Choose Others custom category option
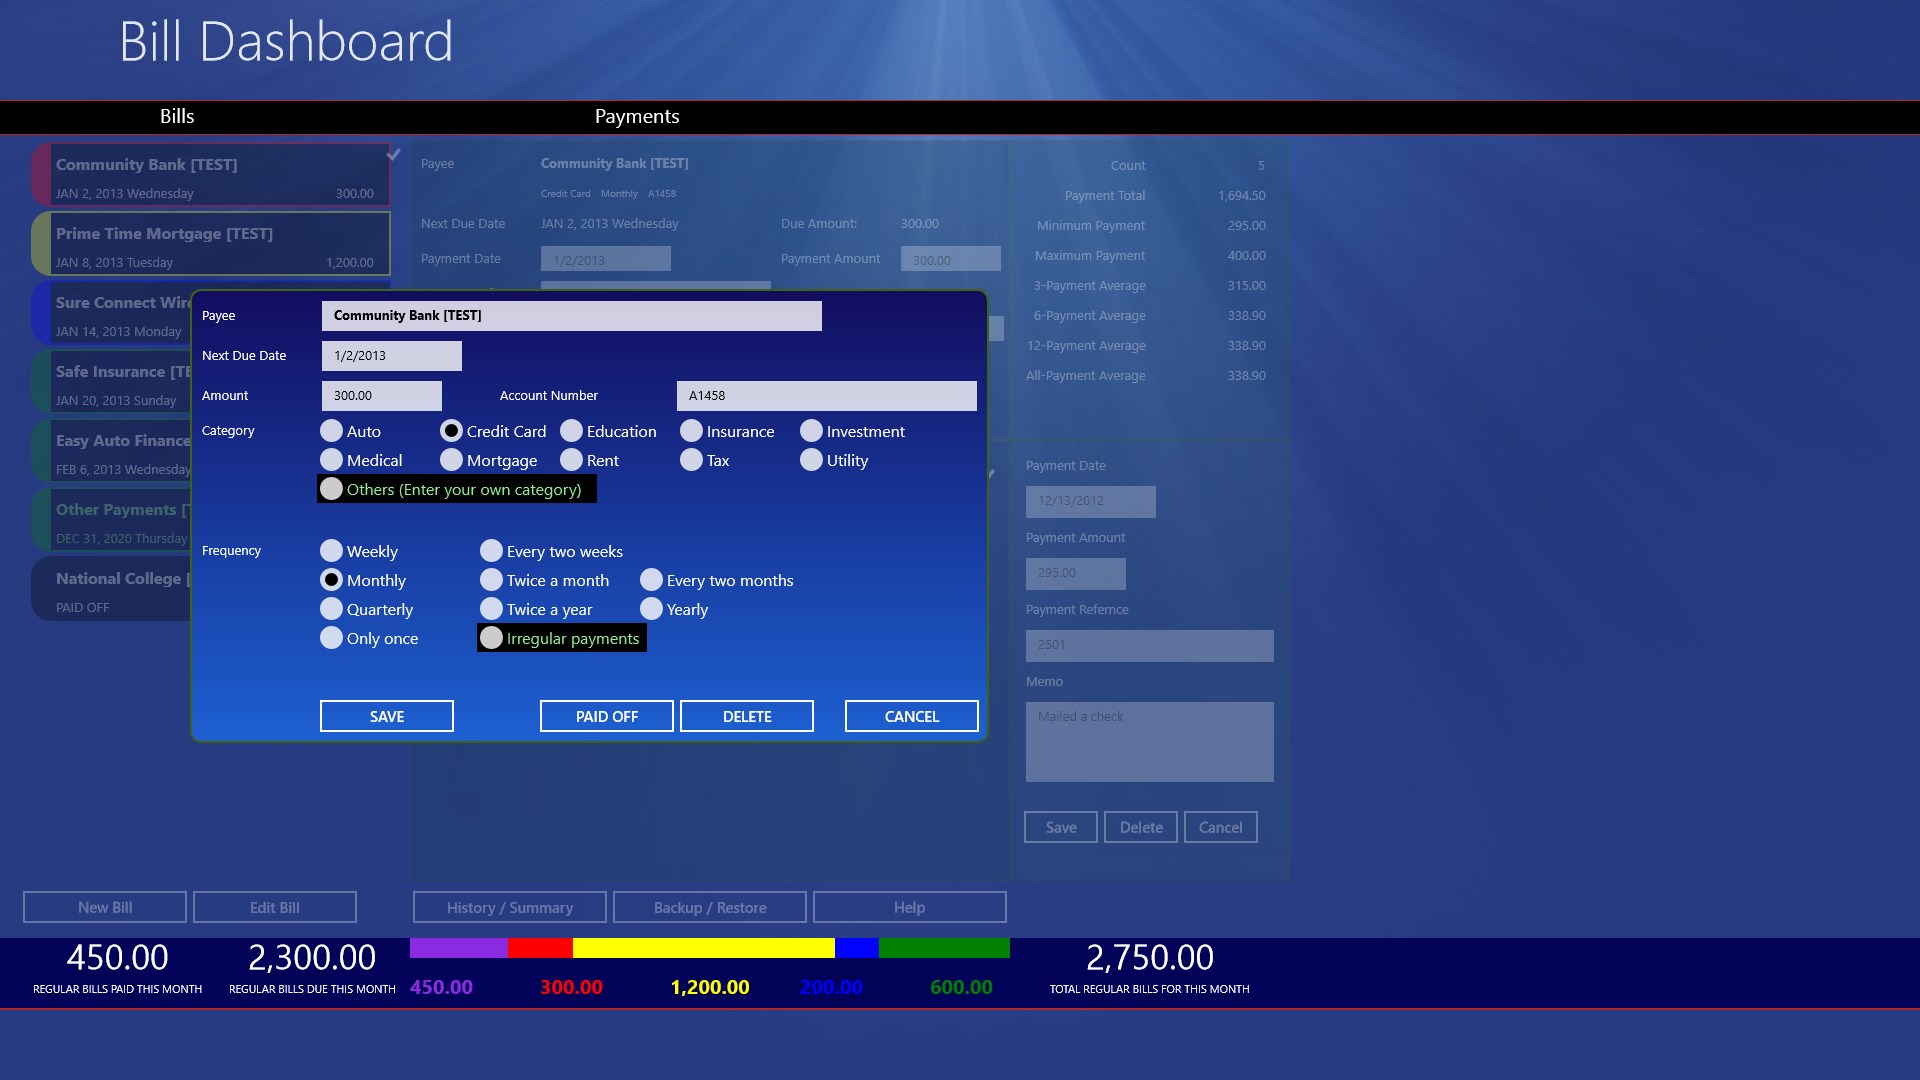 331,489
